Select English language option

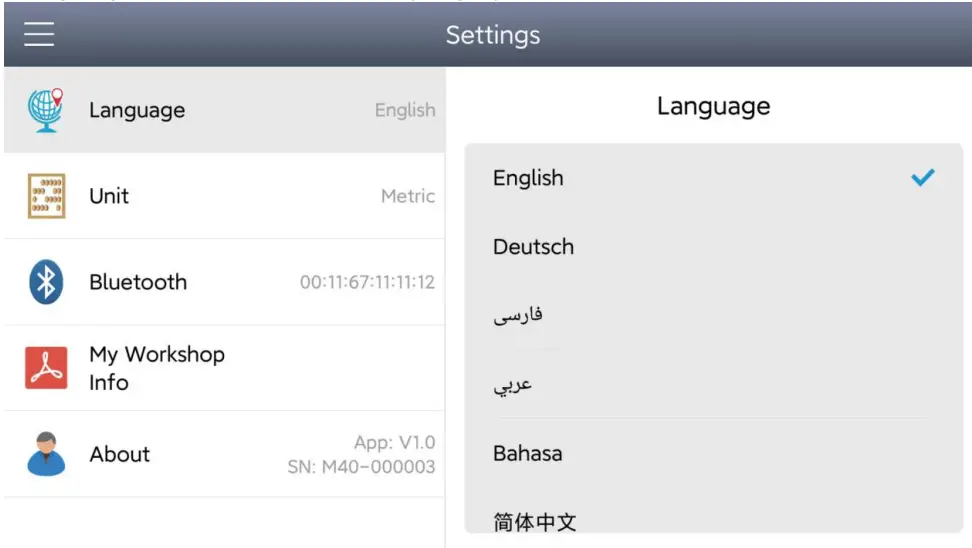(714, 178)
